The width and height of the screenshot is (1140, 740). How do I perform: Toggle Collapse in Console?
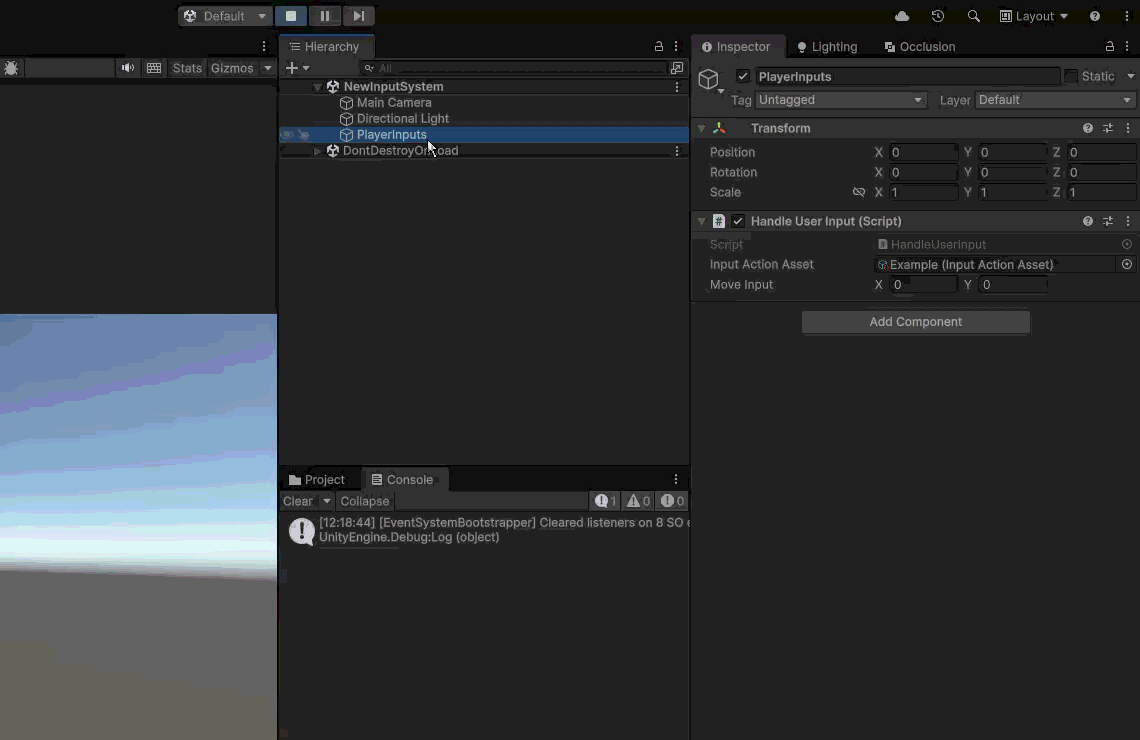pyautogui.click(x=365, y=501)
